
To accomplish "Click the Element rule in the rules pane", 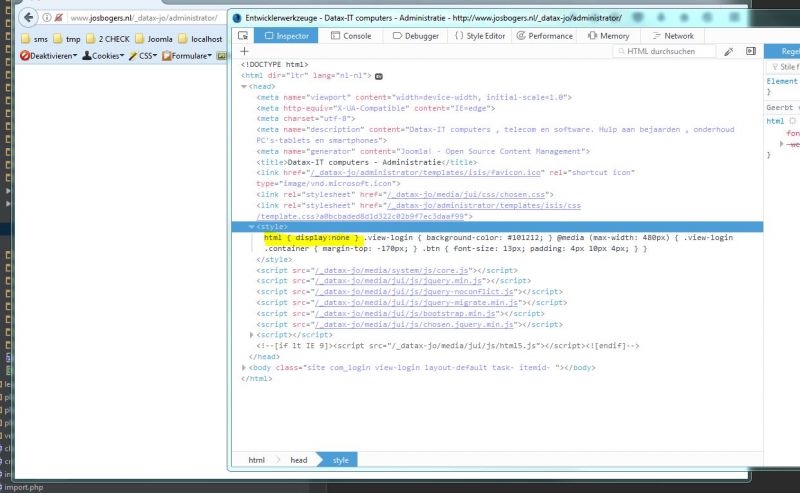I will [x=781, y=81].
